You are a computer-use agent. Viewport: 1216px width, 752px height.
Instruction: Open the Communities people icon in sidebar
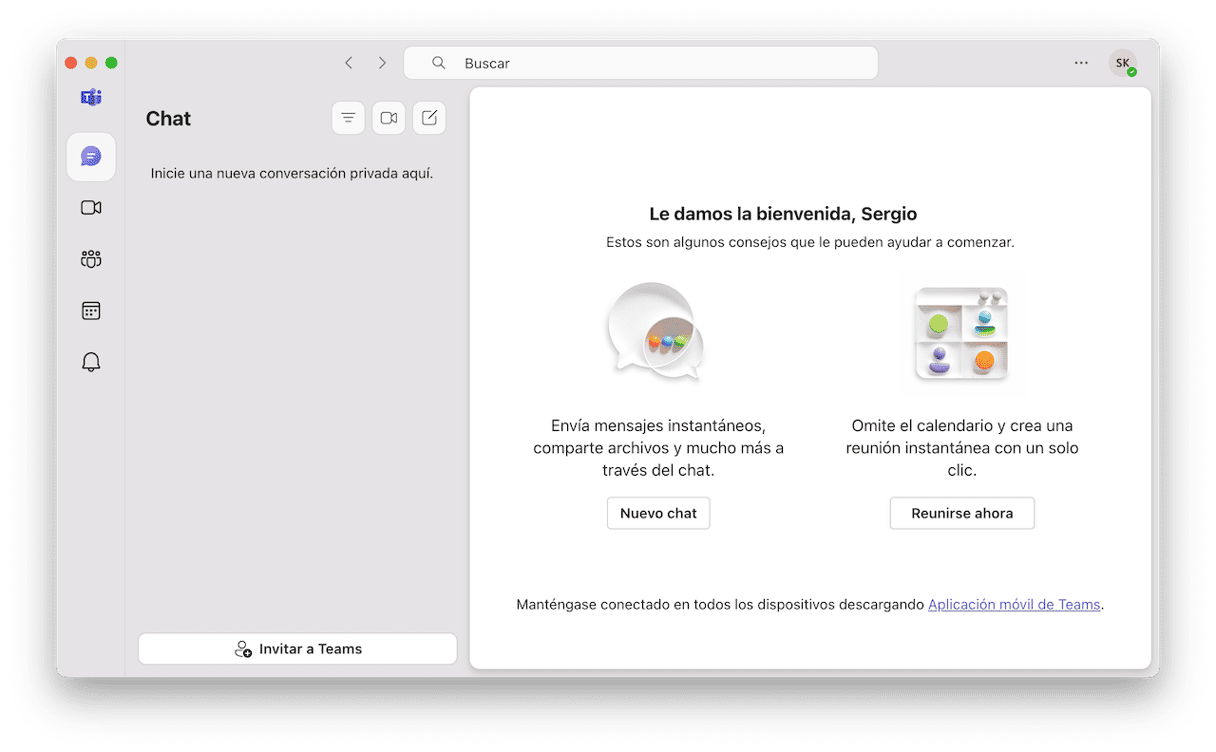91,259
